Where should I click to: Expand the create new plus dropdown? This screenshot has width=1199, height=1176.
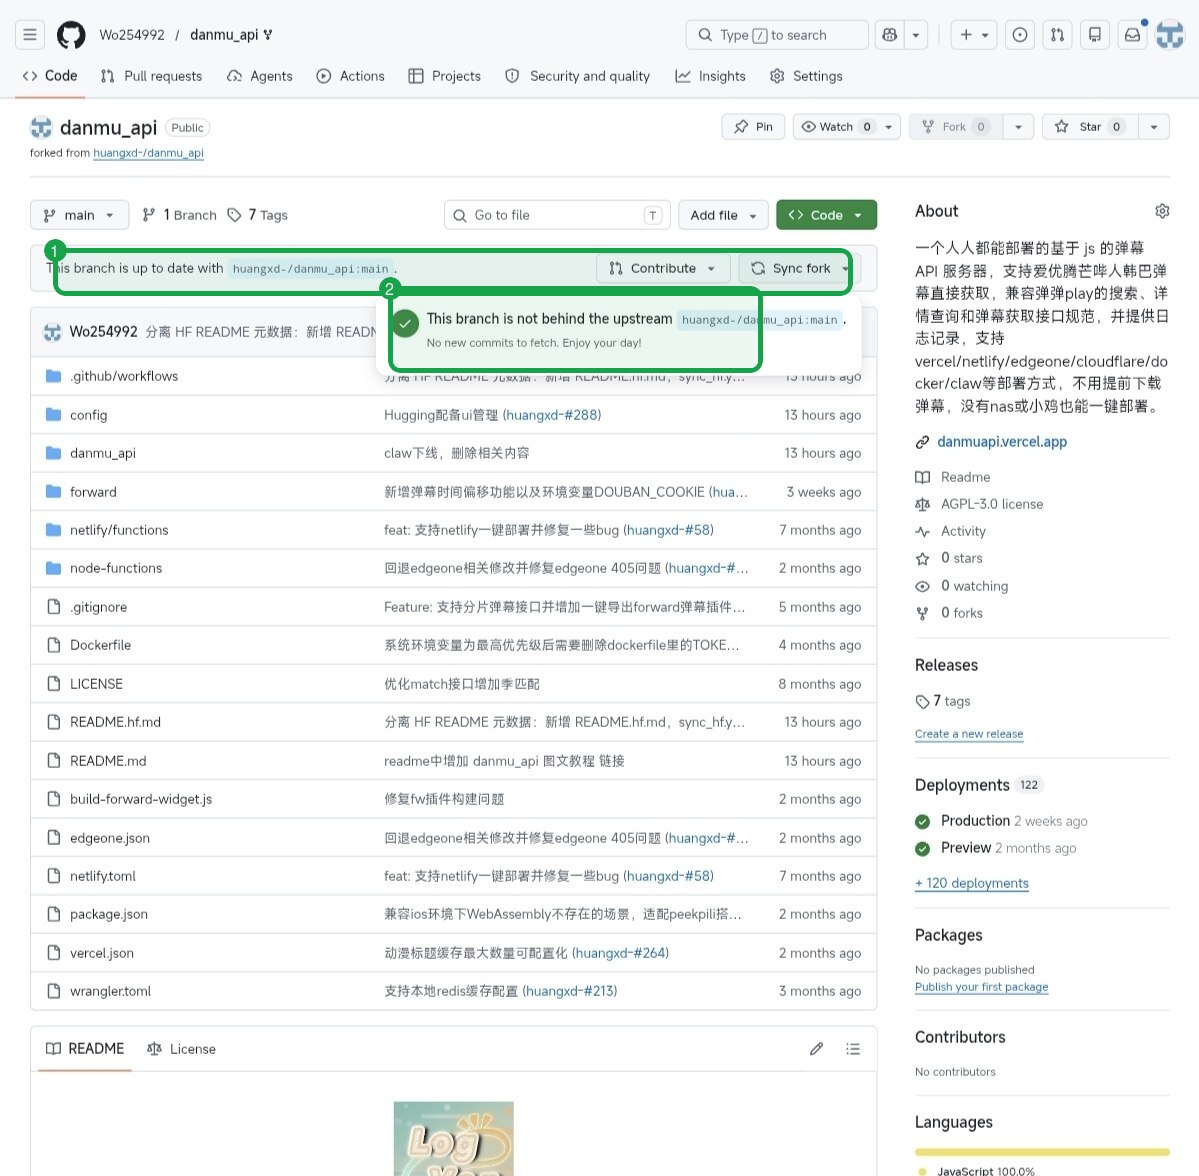point(974,34)
